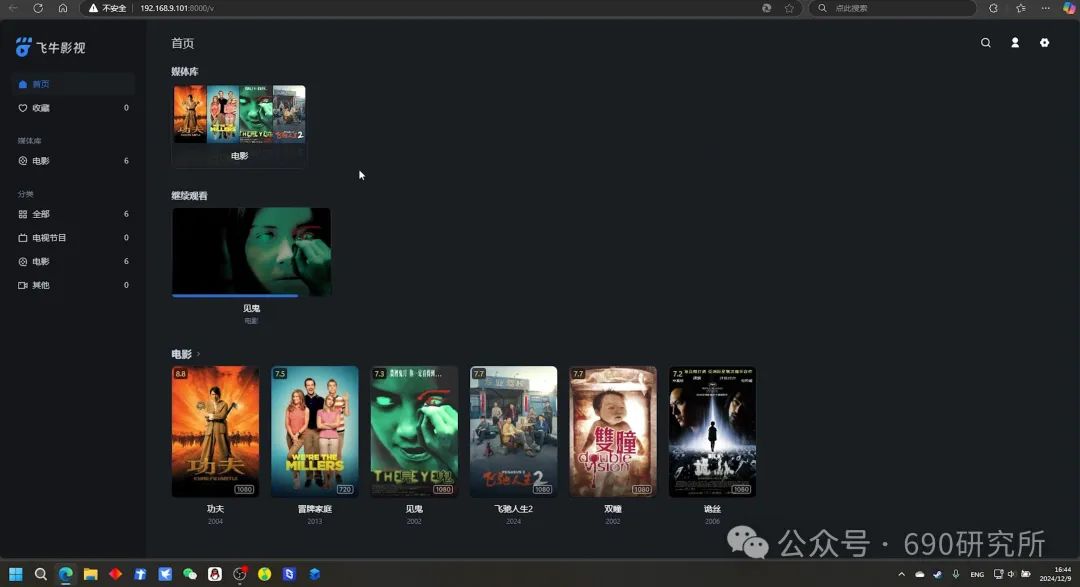Select 其他 category in the sidebar

point(73,285)
